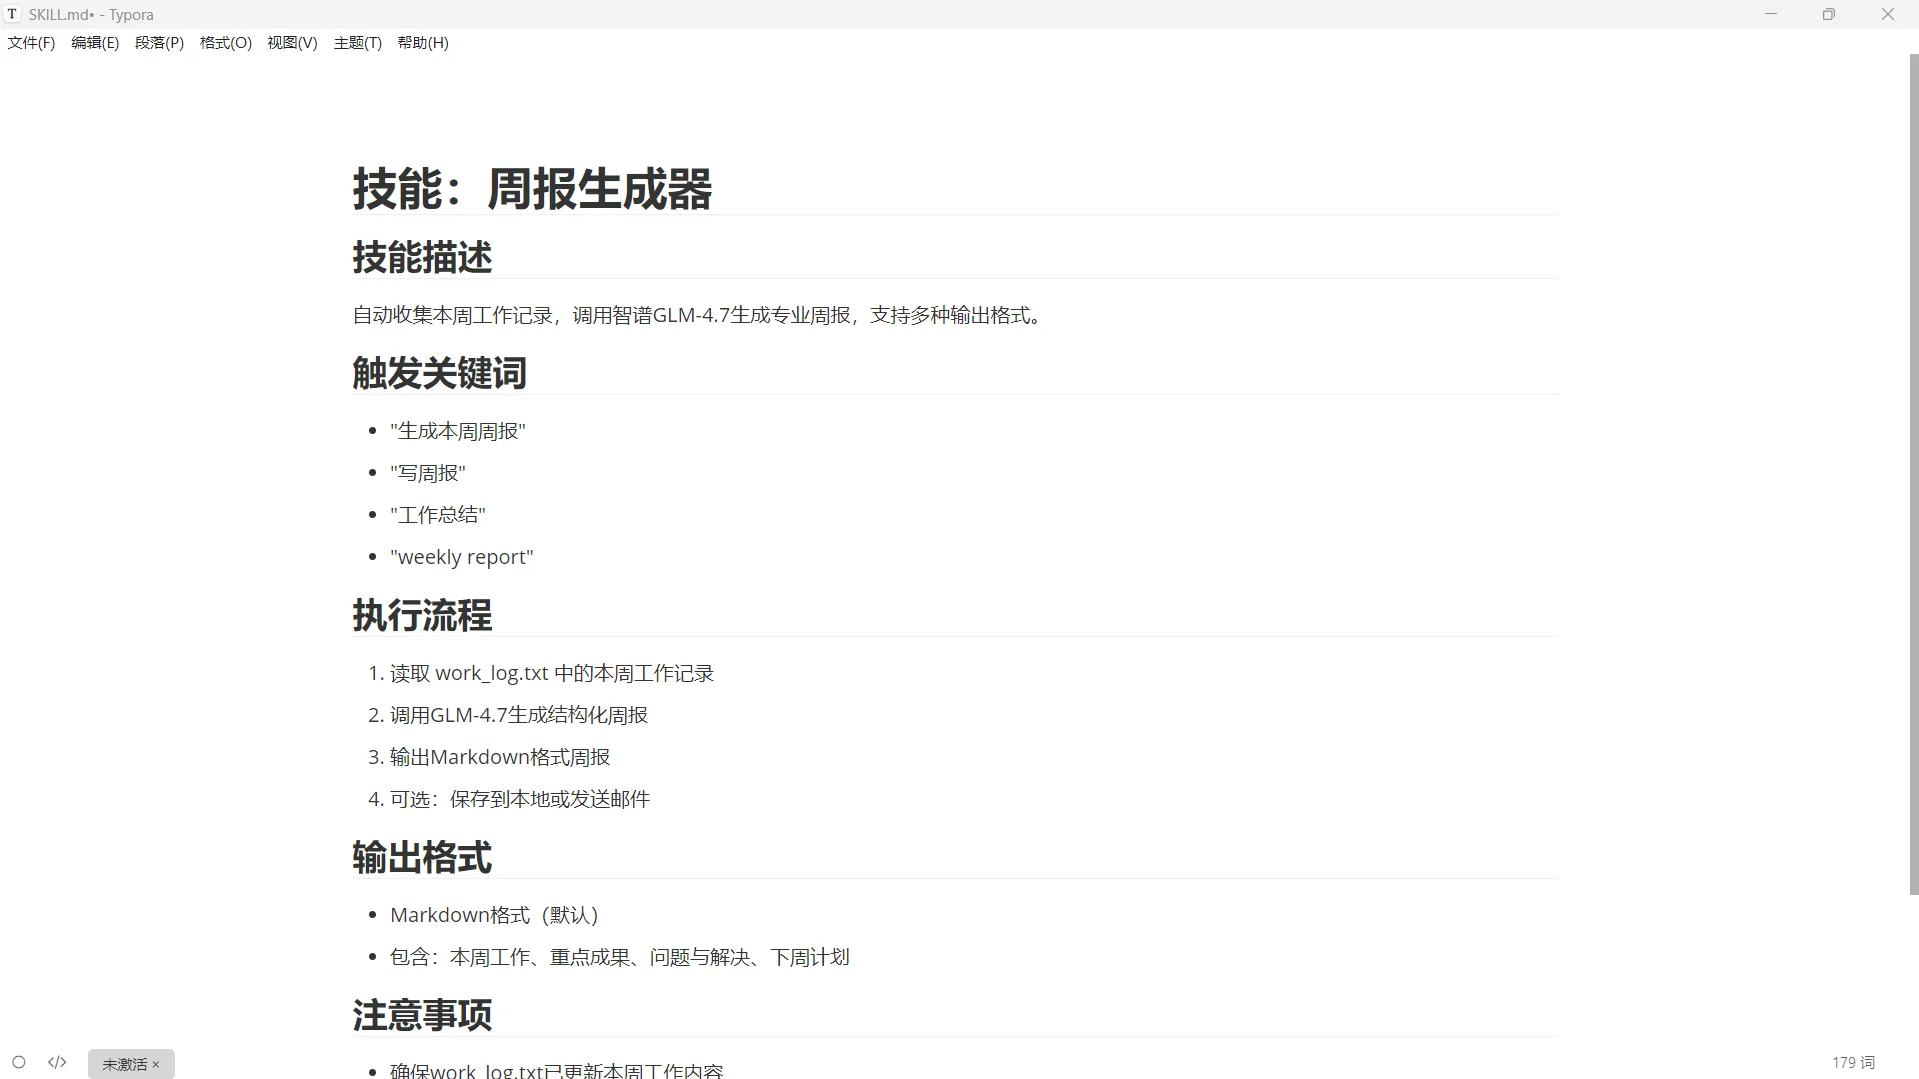
Task: Click bullet "写周报"
Action: coord(428,474)
